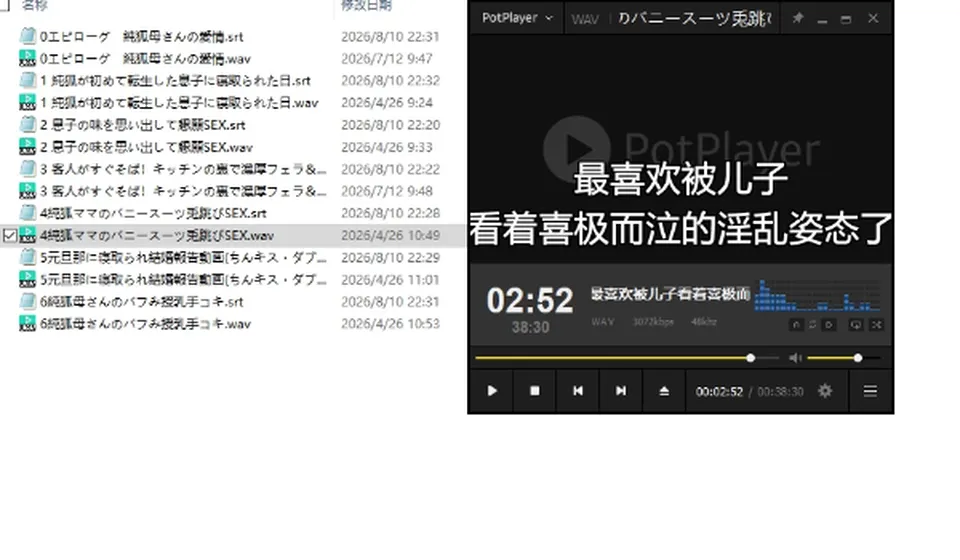The image size is (960, 560).
Task: Open the PotPlayer main menu dropdown
Action: (517, 18)
